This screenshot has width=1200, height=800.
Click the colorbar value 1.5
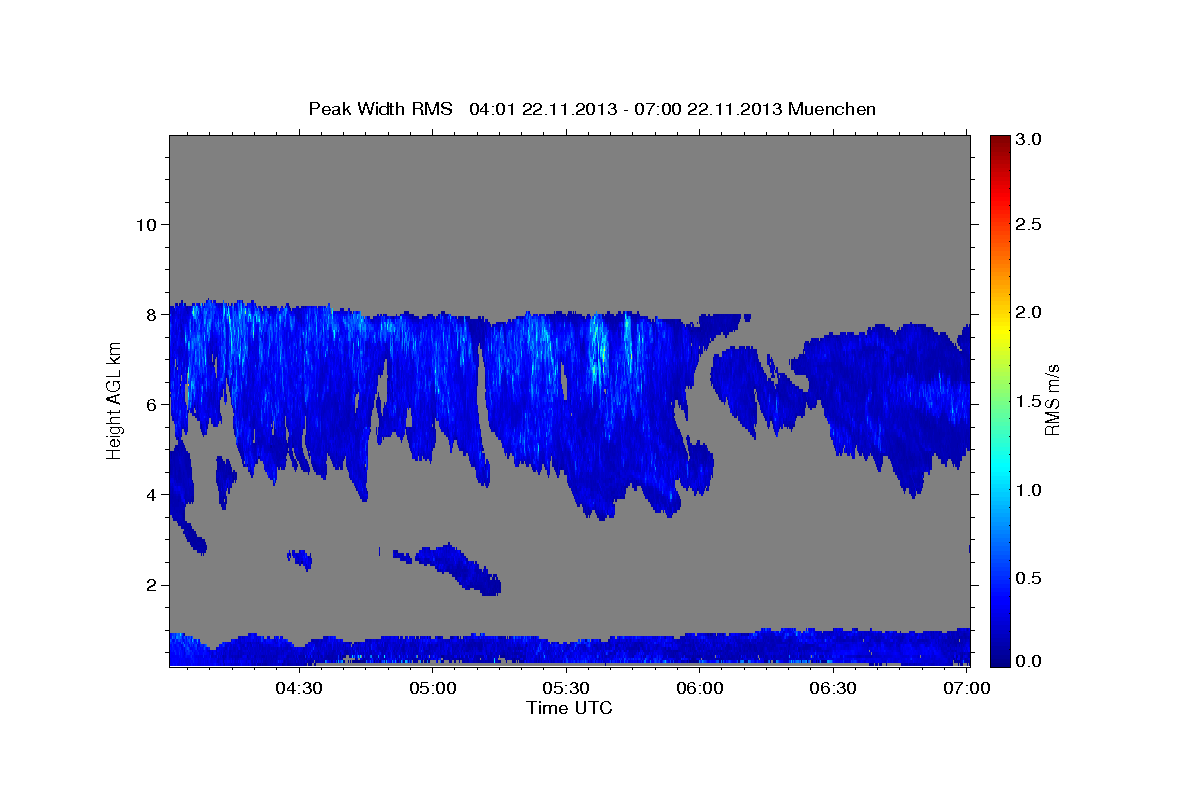coord(1029,401)
